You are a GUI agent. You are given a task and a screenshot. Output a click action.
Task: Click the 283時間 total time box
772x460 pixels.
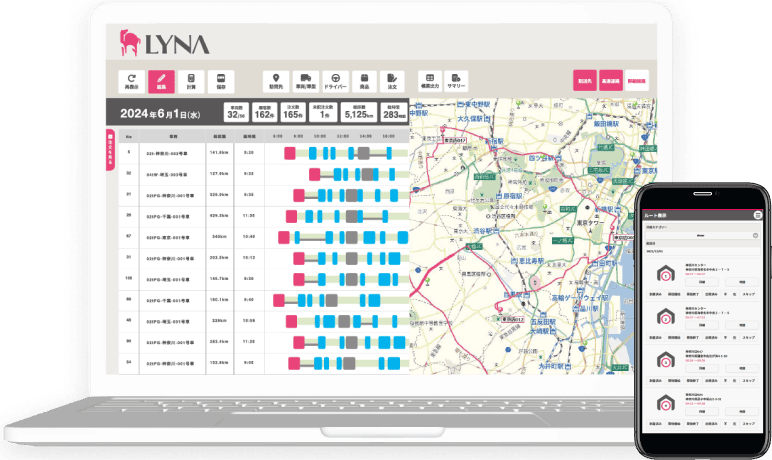(x=394, y=112)
